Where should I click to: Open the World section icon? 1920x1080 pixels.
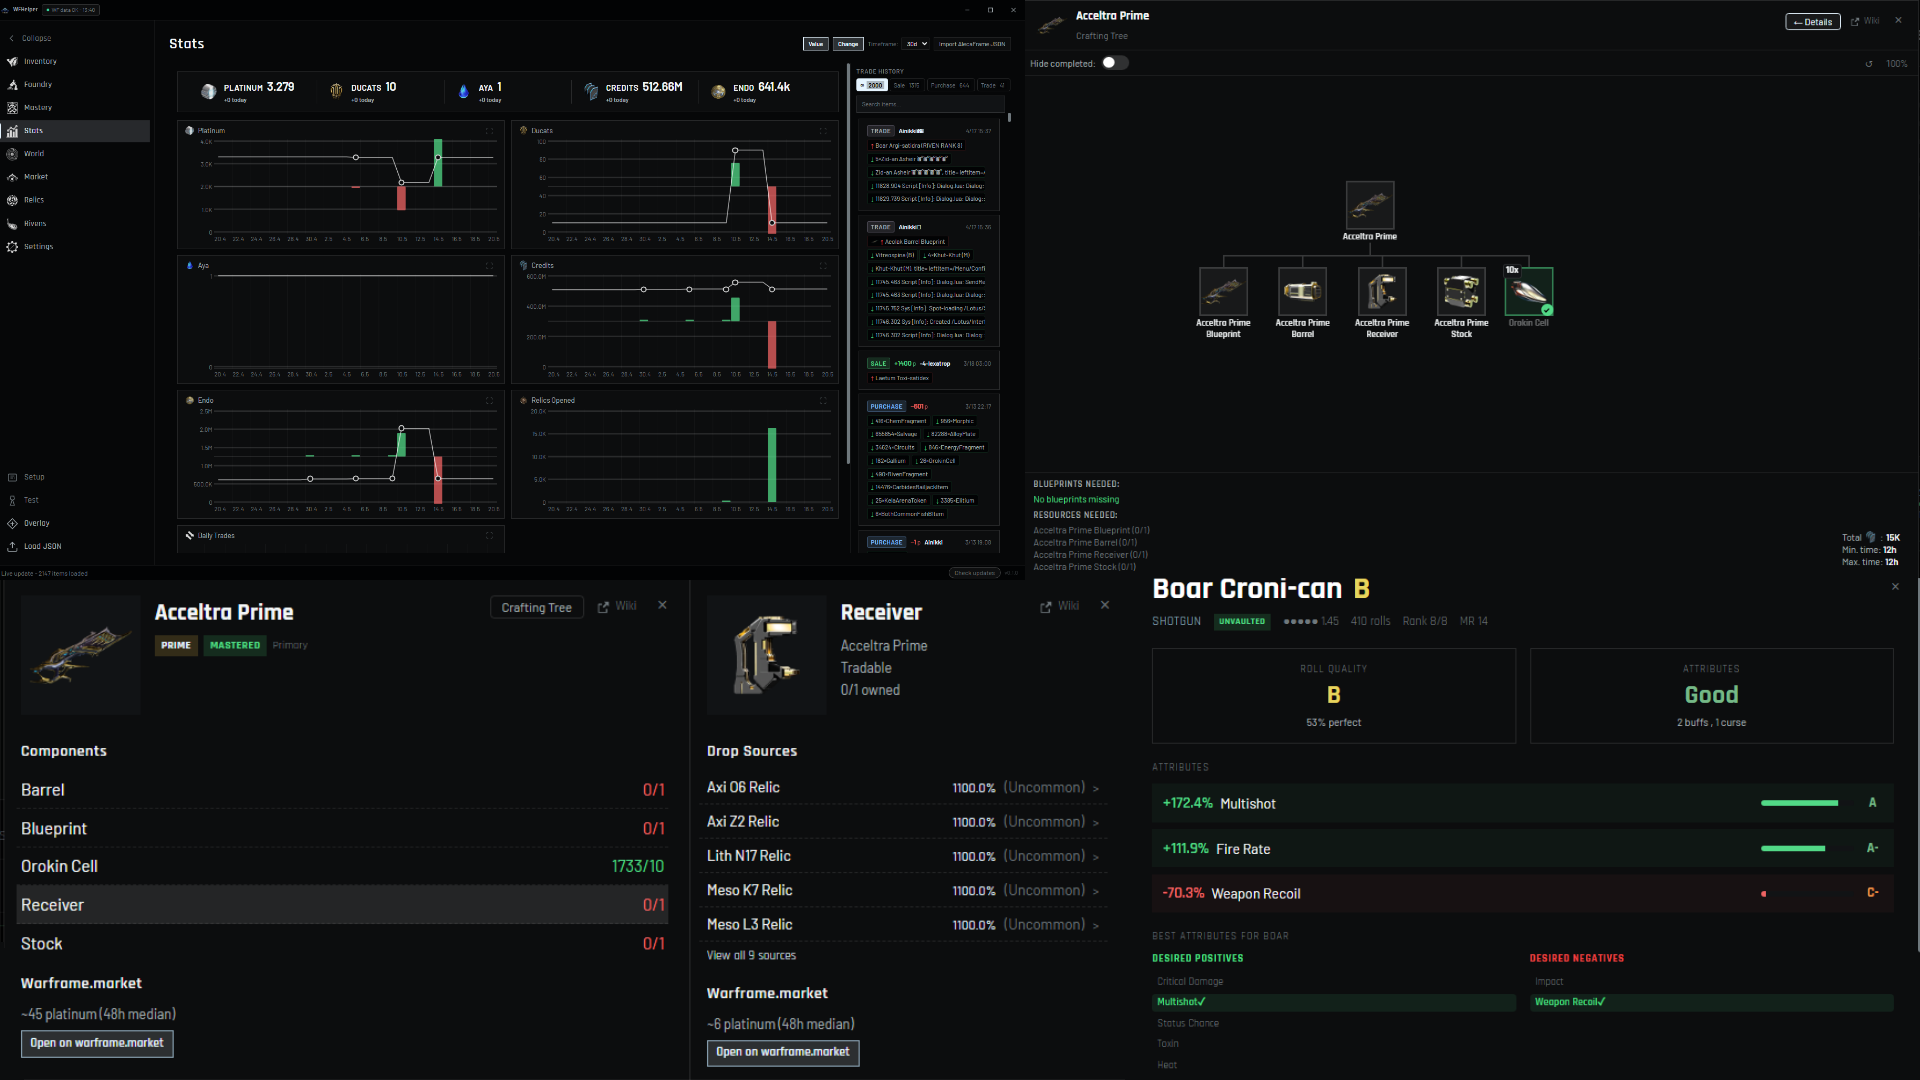12,154
